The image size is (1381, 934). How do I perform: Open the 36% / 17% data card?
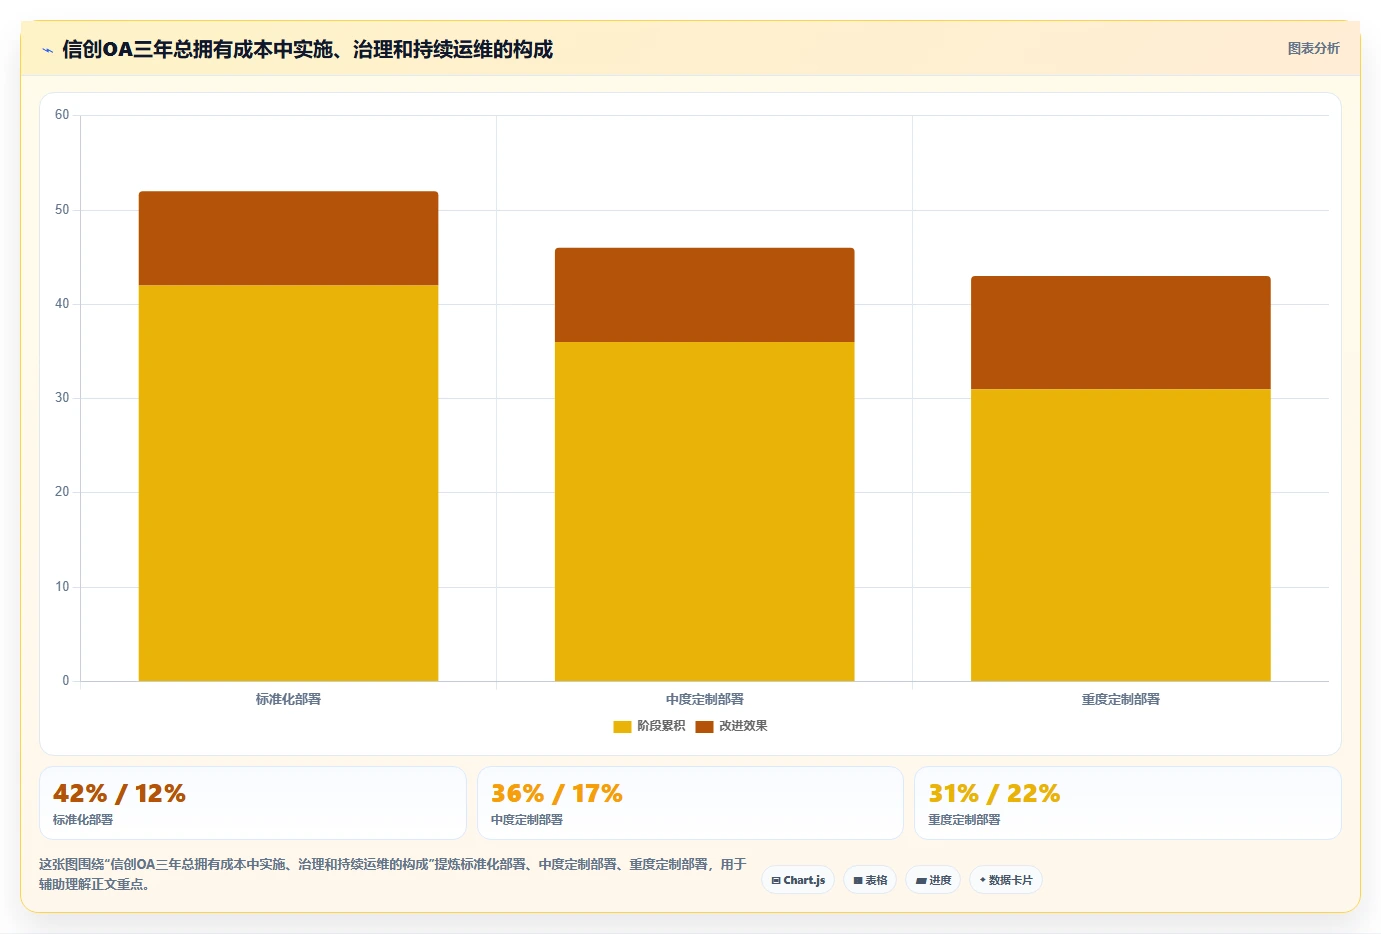tap(690, 803)
